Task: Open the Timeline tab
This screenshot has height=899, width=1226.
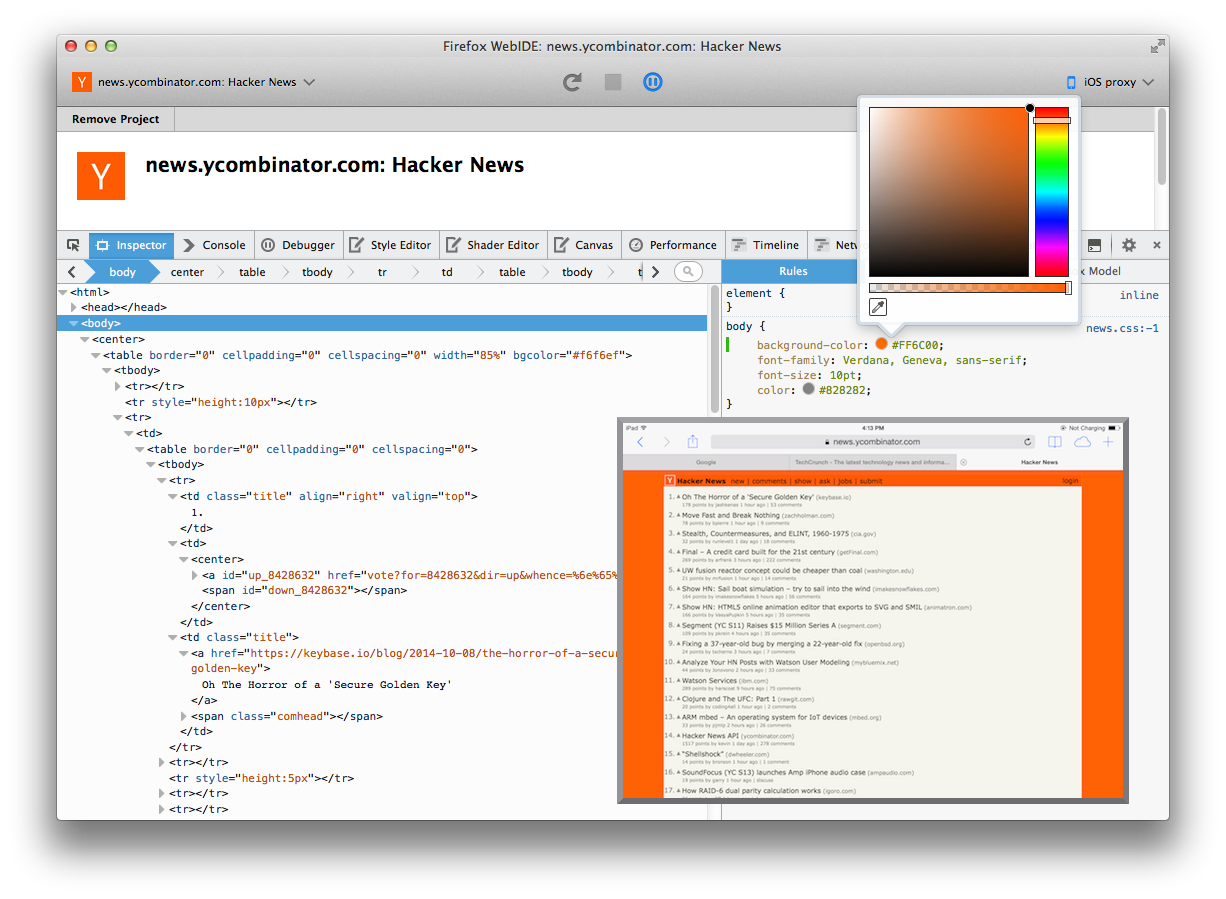Action: (x=766, y=245)
